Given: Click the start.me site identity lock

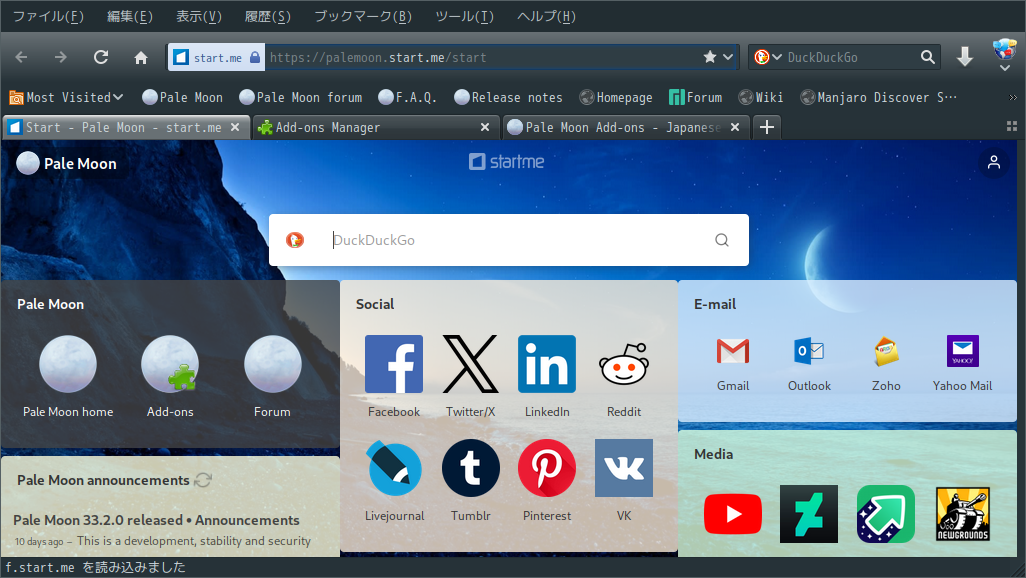Looking at the screenshot, I should (255, 58).
